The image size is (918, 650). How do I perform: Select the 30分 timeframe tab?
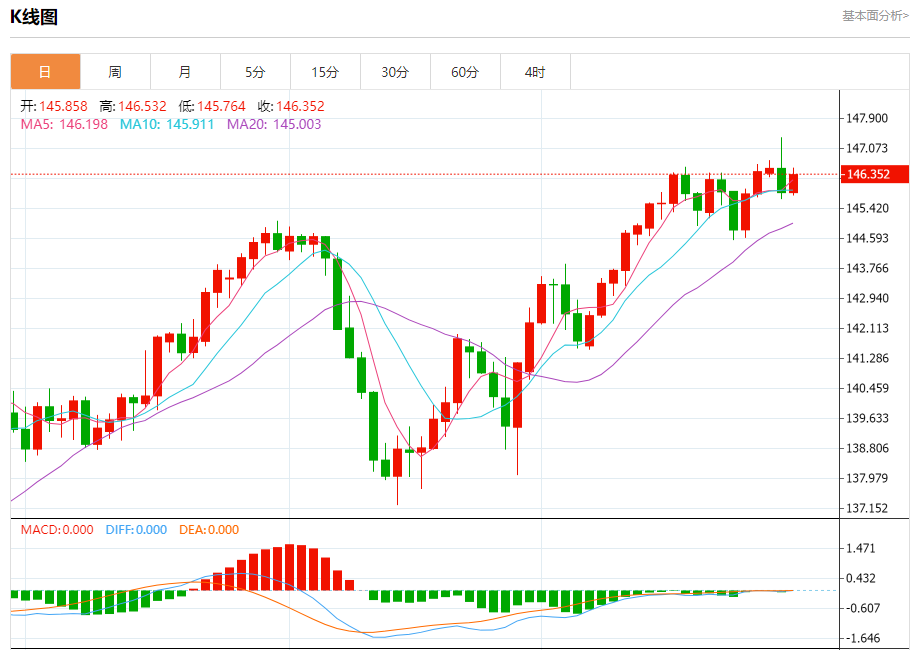tap(395, 72)
